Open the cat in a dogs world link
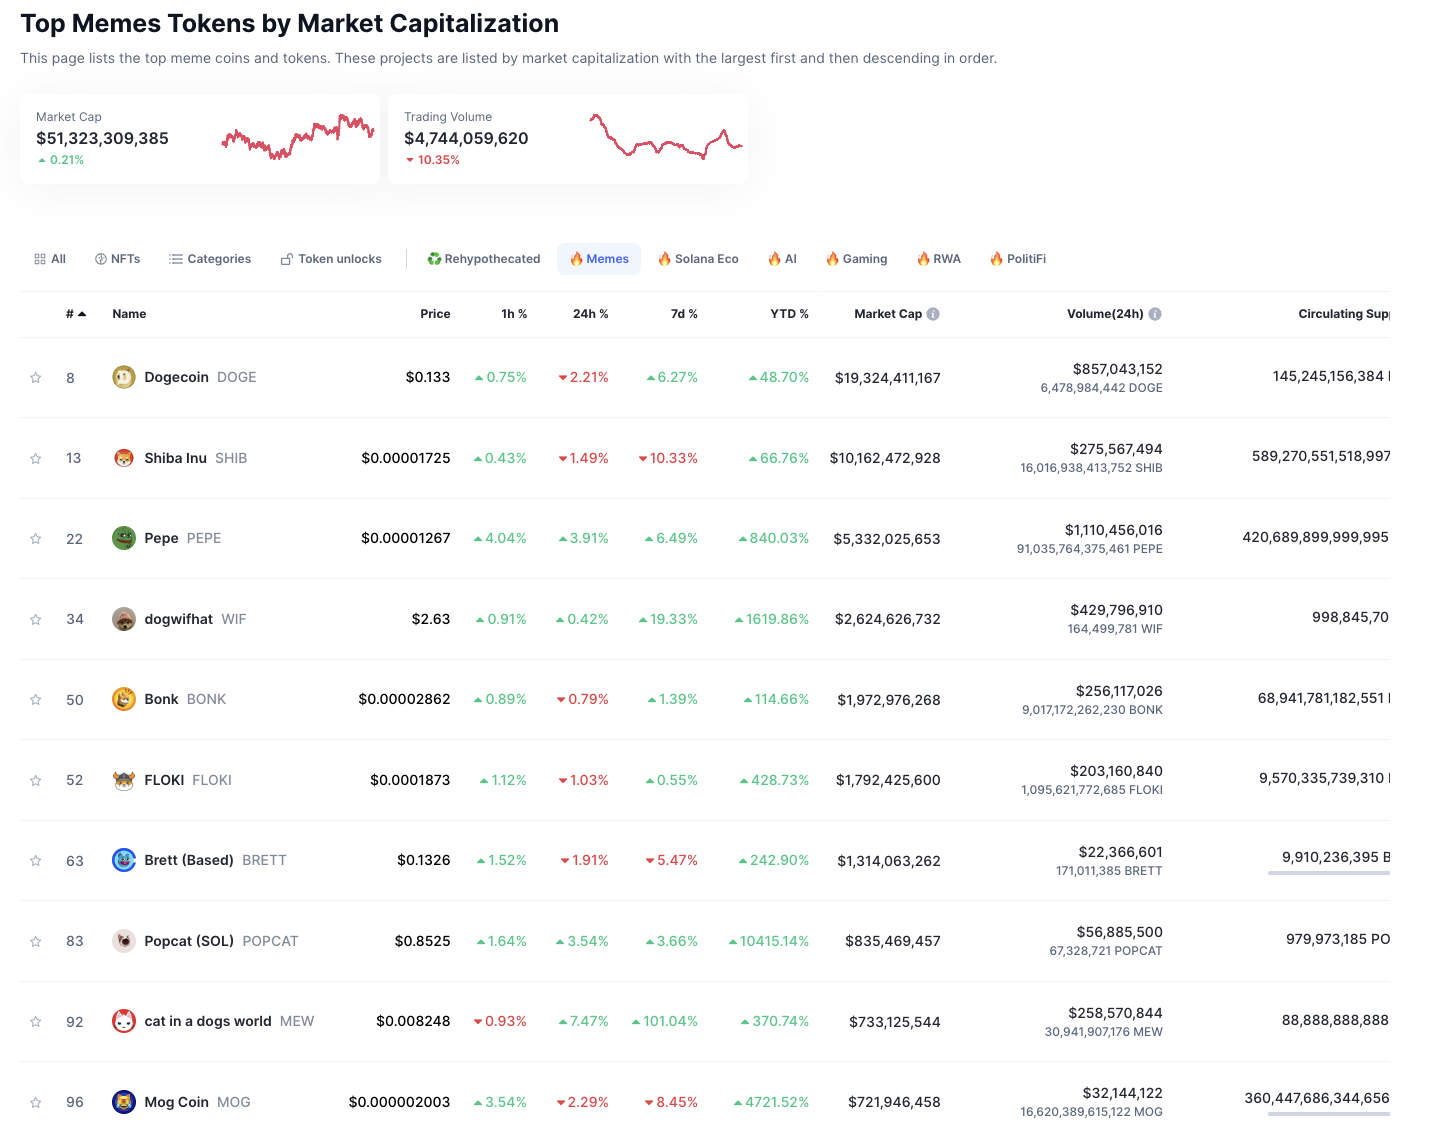The width and height of the screenshot is (1438, 1134). [x=208, y=1021]
